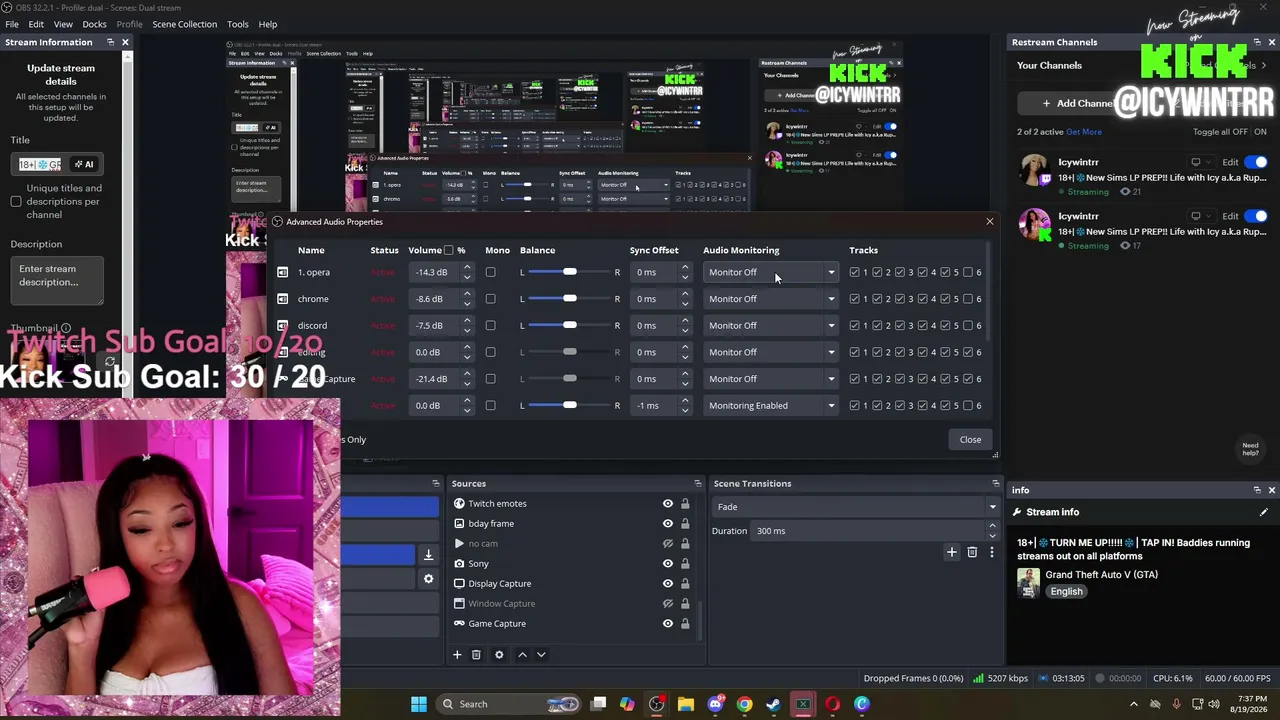Viewport: 1280px width, 720px height.
Task: Toggle visibility of Game Capture source
Action: [668, 623]
